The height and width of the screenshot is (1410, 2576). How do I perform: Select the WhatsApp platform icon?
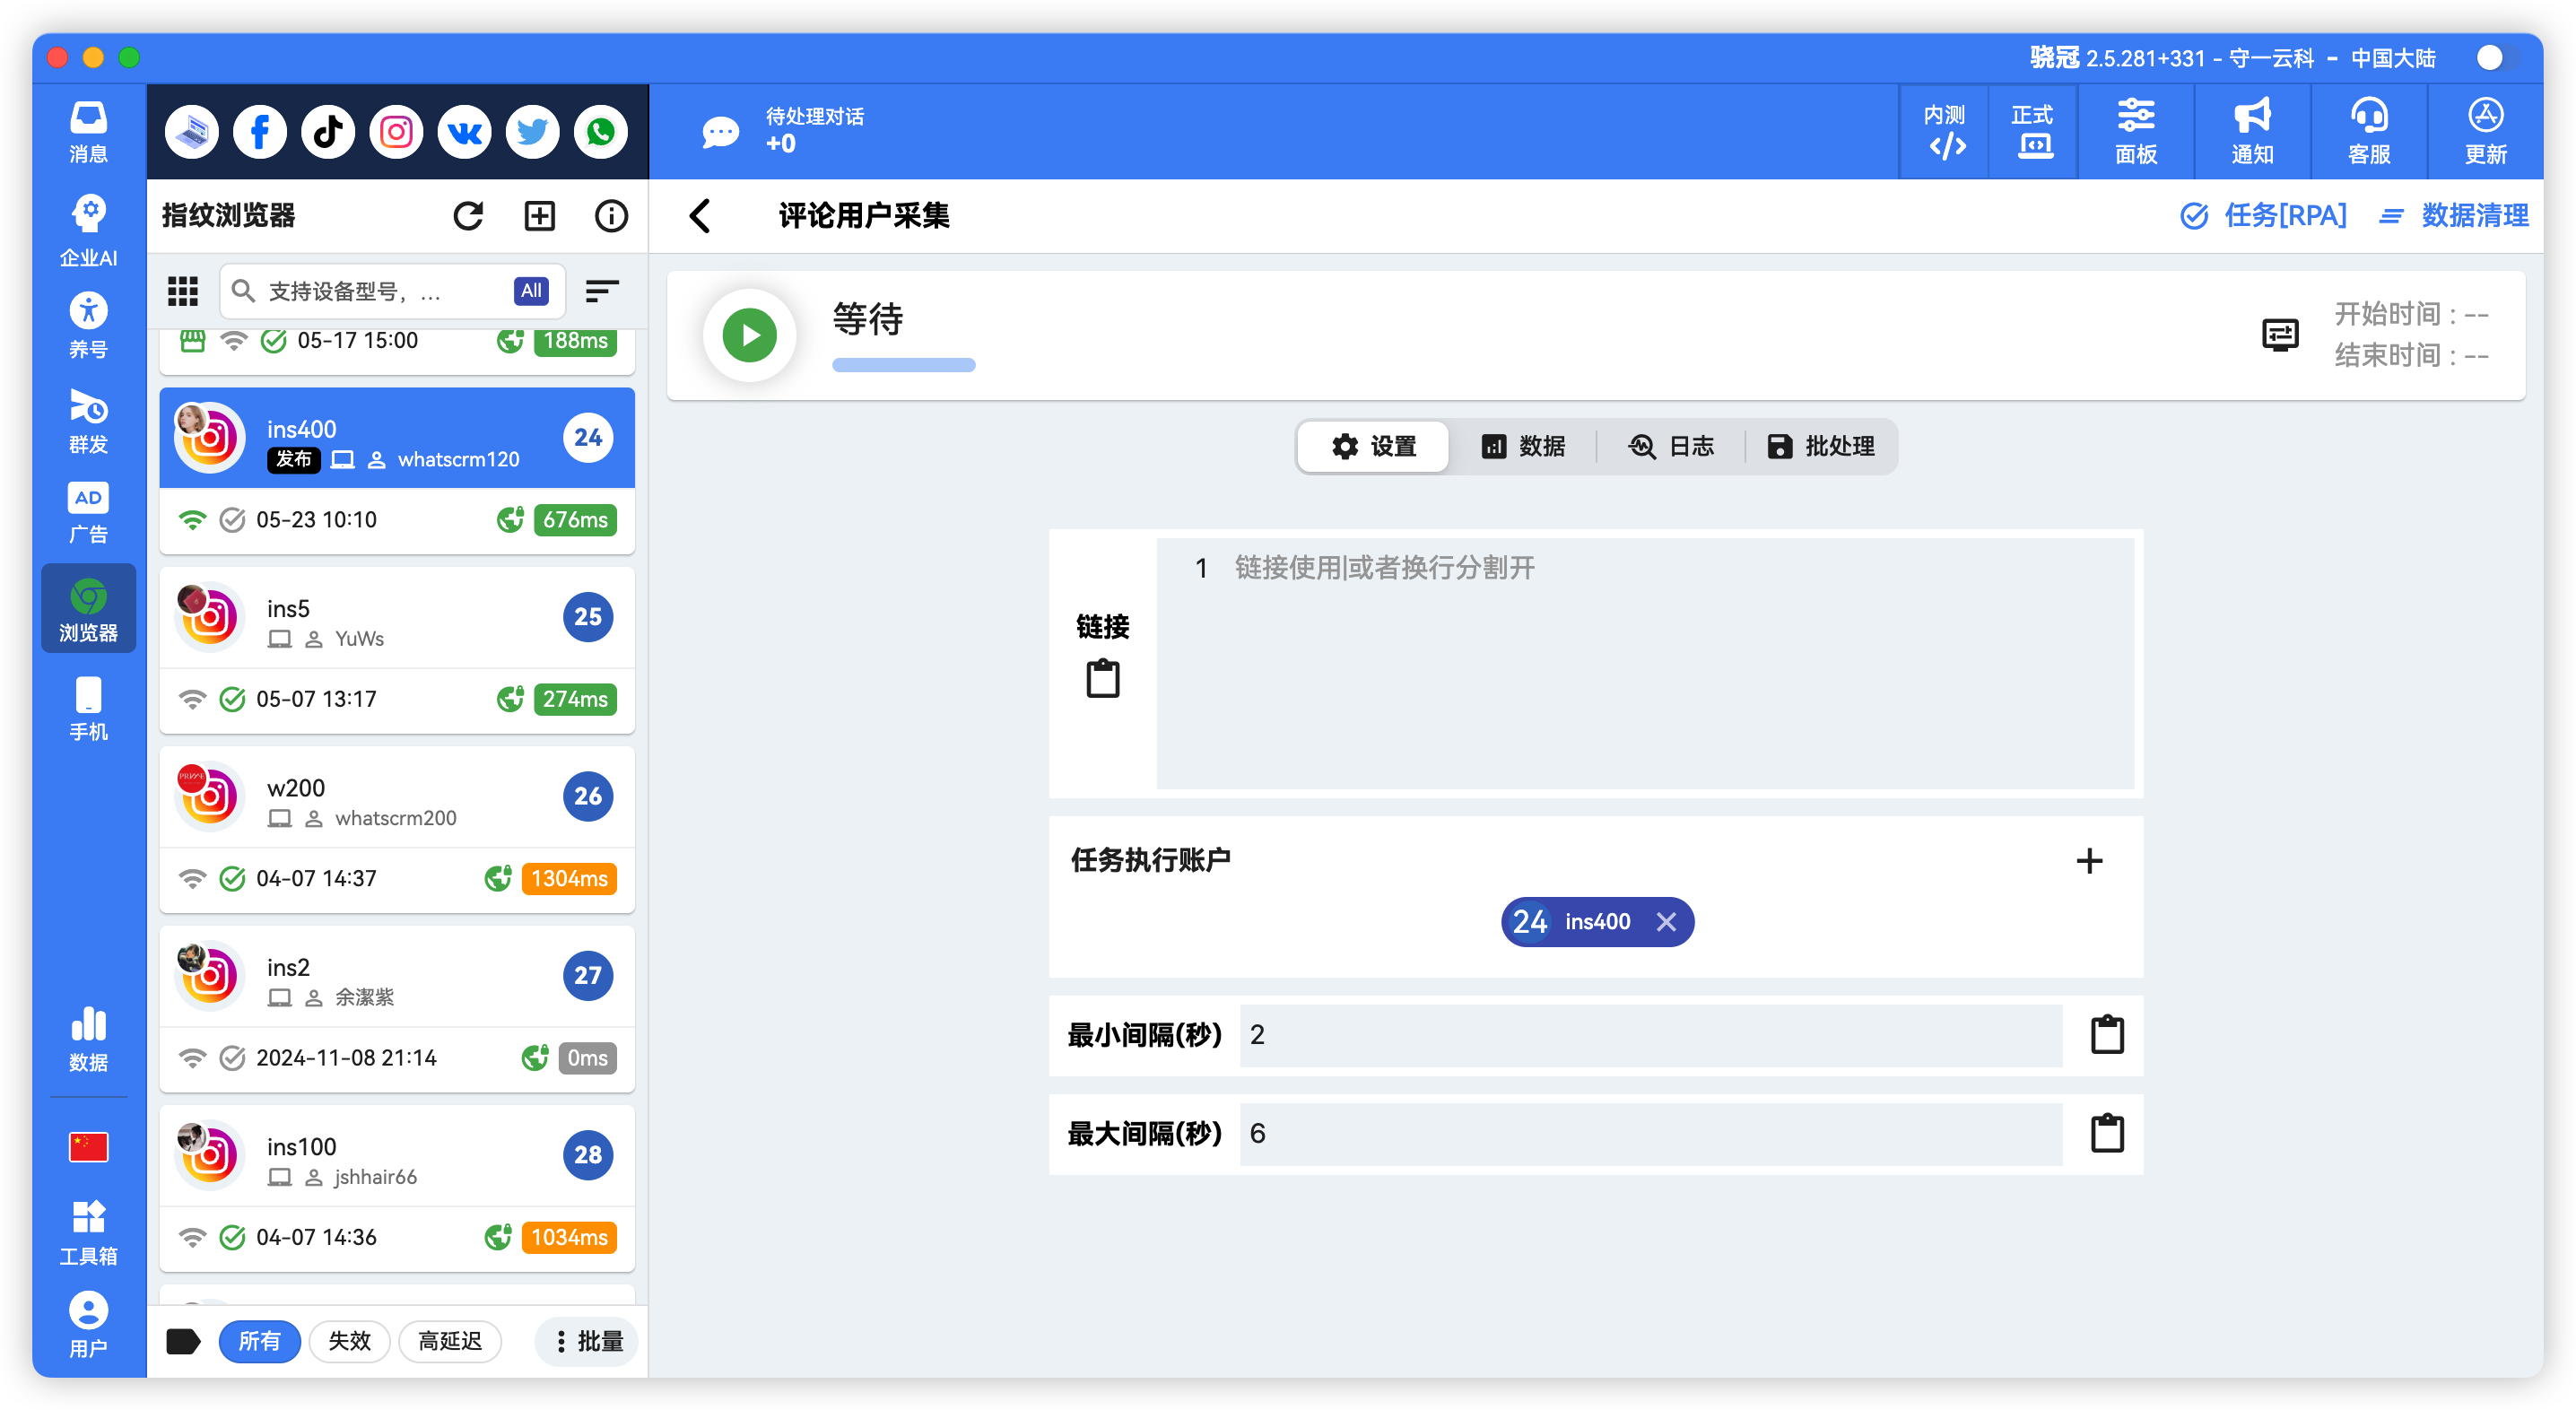[x=600, y=132]
